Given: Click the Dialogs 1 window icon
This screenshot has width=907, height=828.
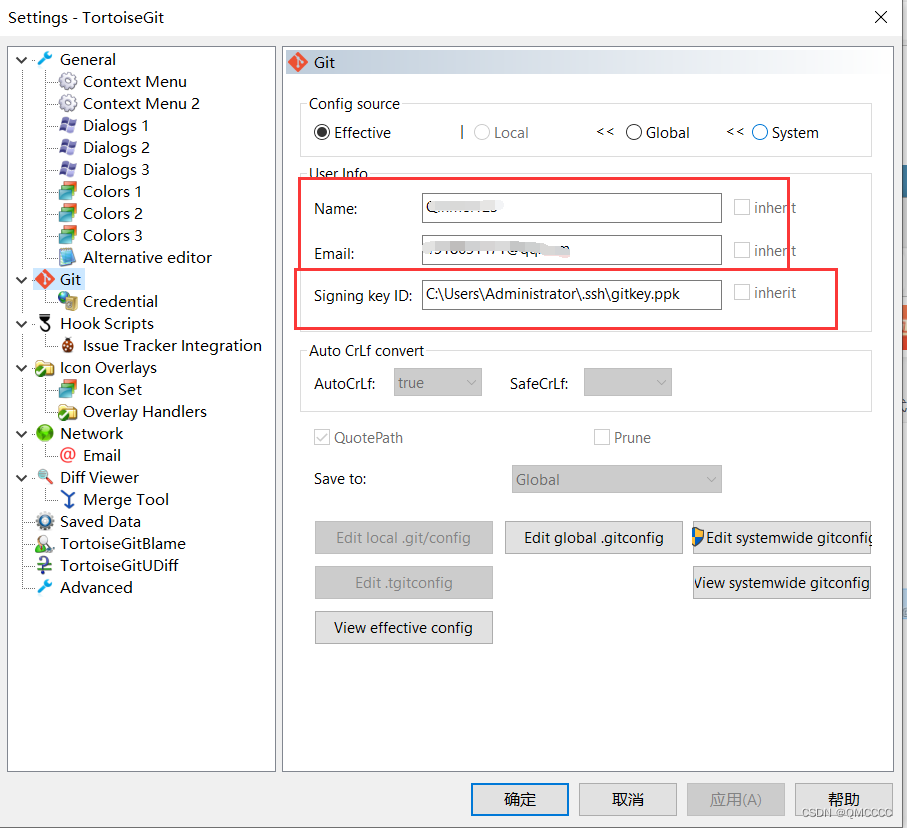Looking at the screenshot, I should click(68, 125).
